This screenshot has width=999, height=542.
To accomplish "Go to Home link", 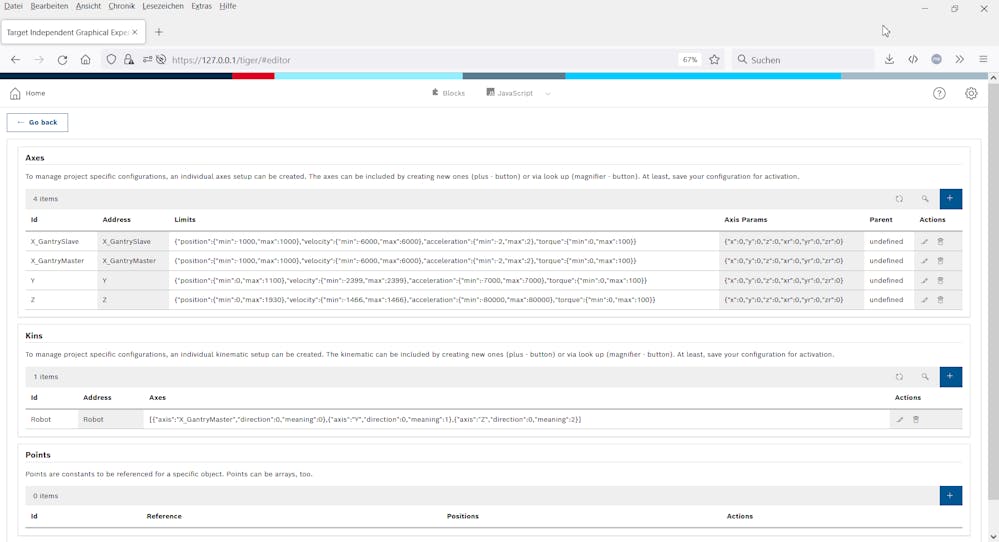I will click(x=28, y=93).
